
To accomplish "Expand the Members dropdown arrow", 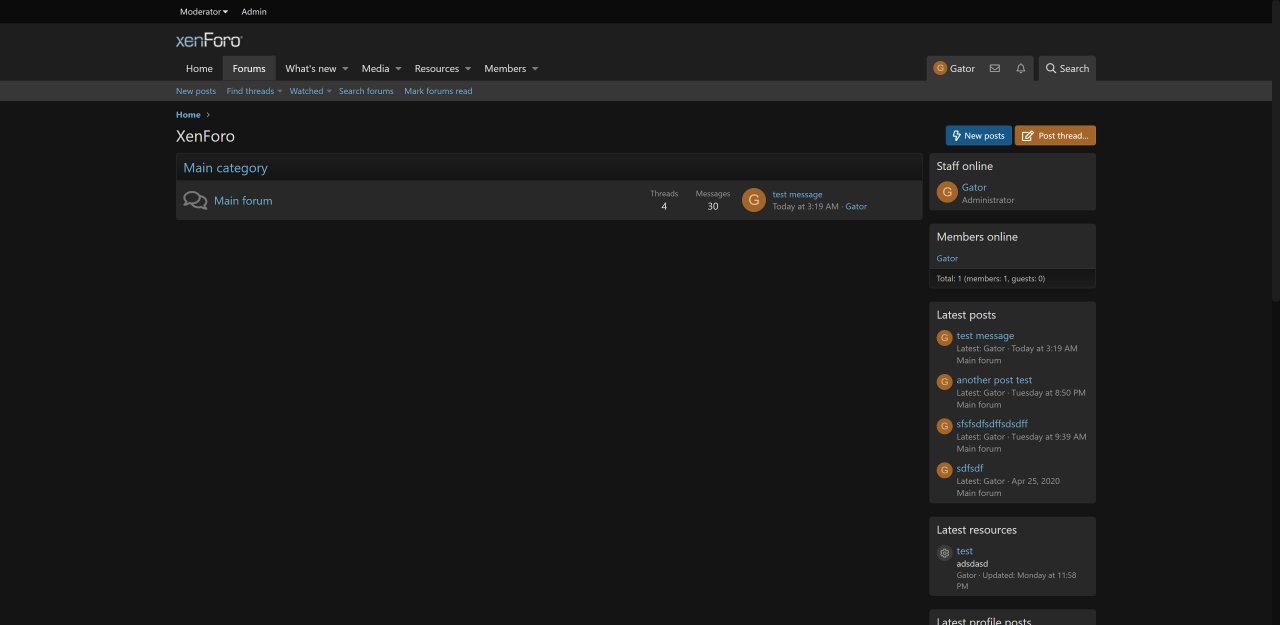I will pyautogui.click(x=535, y=69).
